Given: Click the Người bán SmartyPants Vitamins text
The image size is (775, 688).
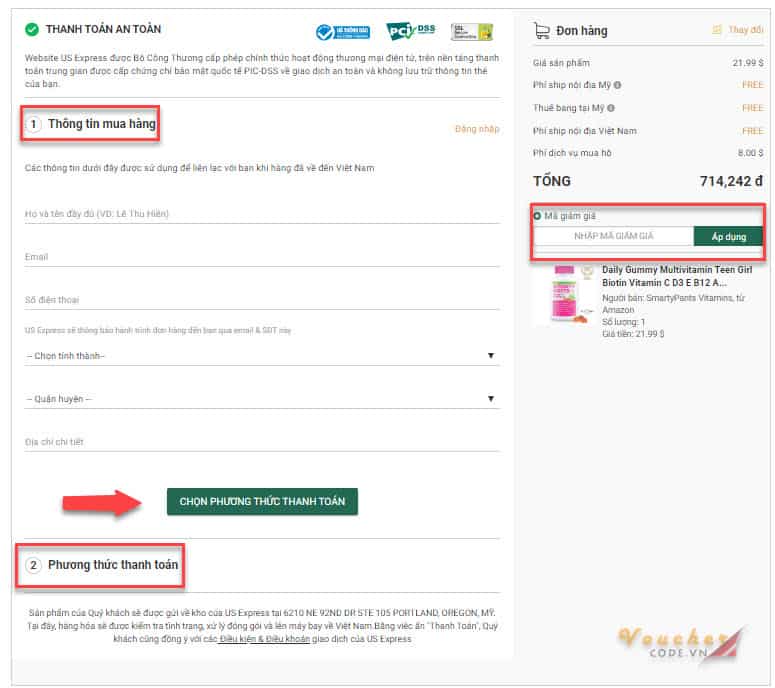Looking at the screenshot, I should point(673,303).
